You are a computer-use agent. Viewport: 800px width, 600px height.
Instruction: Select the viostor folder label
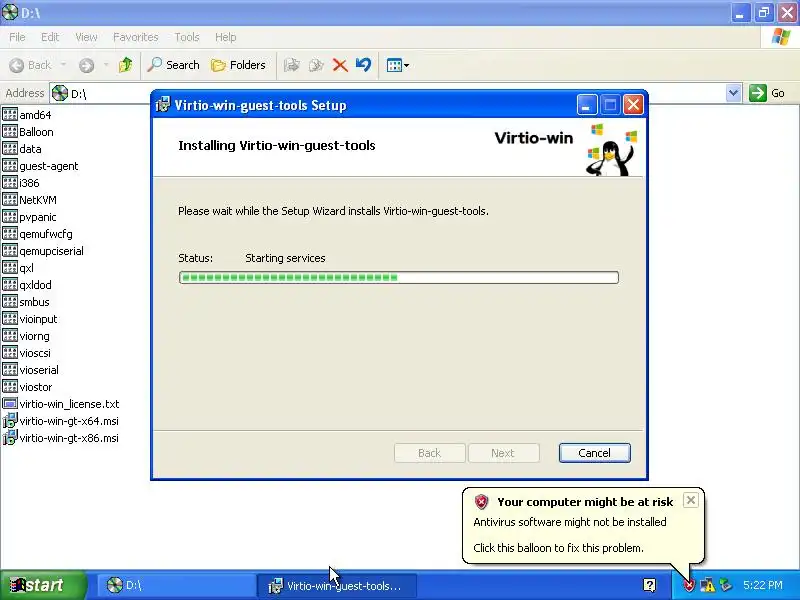tap(36, 387)
